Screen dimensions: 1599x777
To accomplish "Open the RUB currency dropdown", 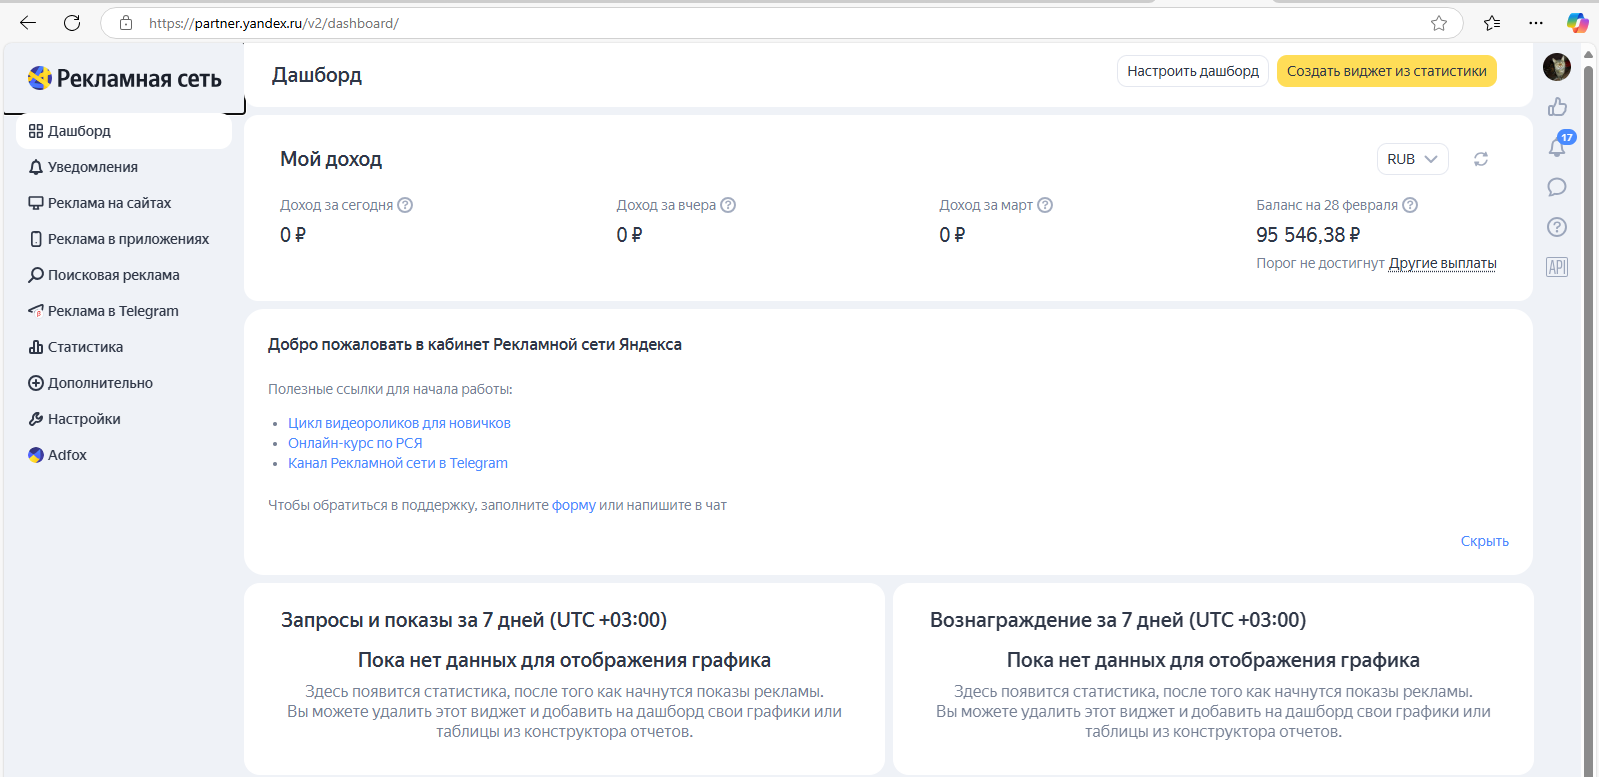I will (1412, 159).
